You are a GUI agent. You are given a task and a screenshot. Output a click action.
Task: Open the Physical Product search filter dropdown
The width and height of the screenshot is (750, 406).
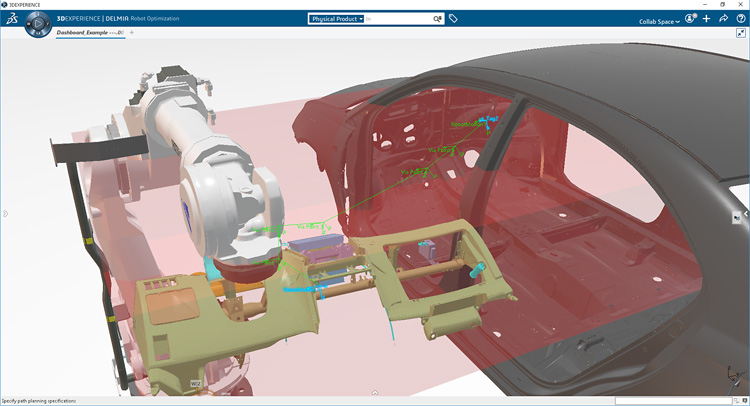[336, 19]
